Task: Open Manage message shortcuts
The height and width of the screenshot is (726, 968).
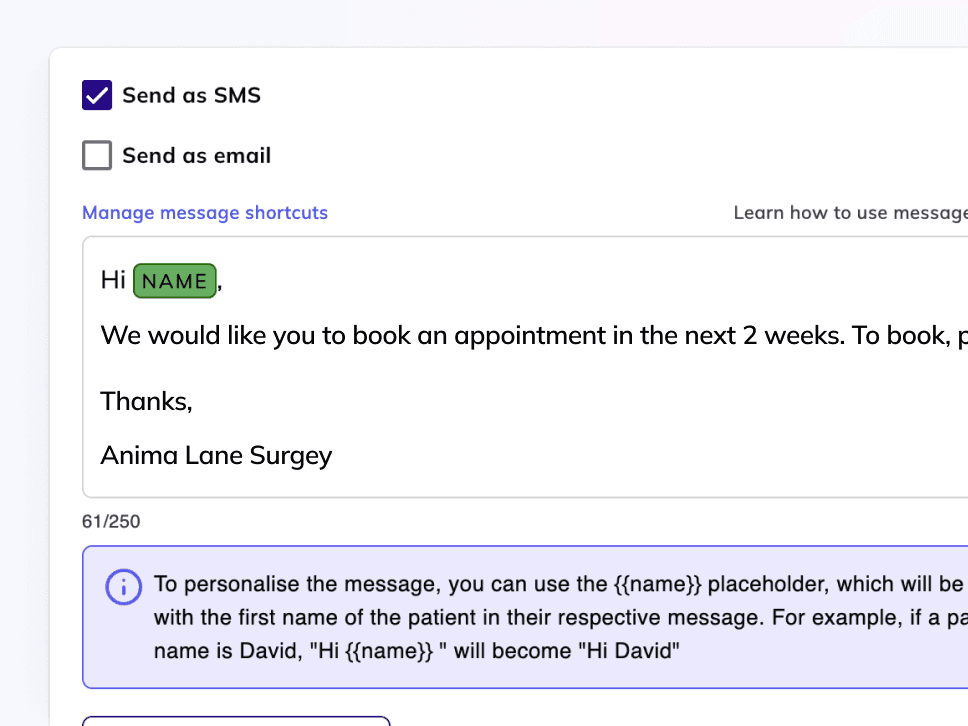Action: pyautogui.click(x=204, y=212)
